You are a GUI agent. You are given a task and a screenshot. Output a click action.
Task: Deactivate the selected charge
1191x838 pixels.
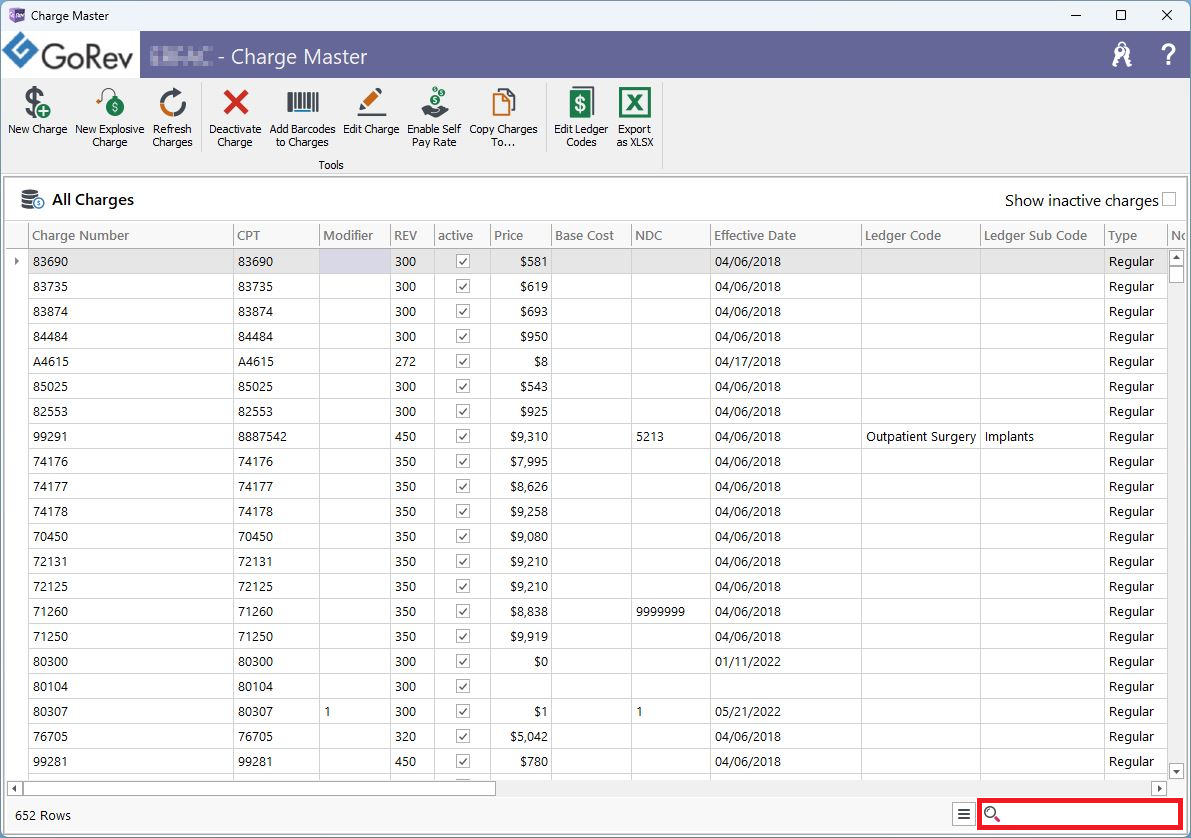click(x=235, y=116)
